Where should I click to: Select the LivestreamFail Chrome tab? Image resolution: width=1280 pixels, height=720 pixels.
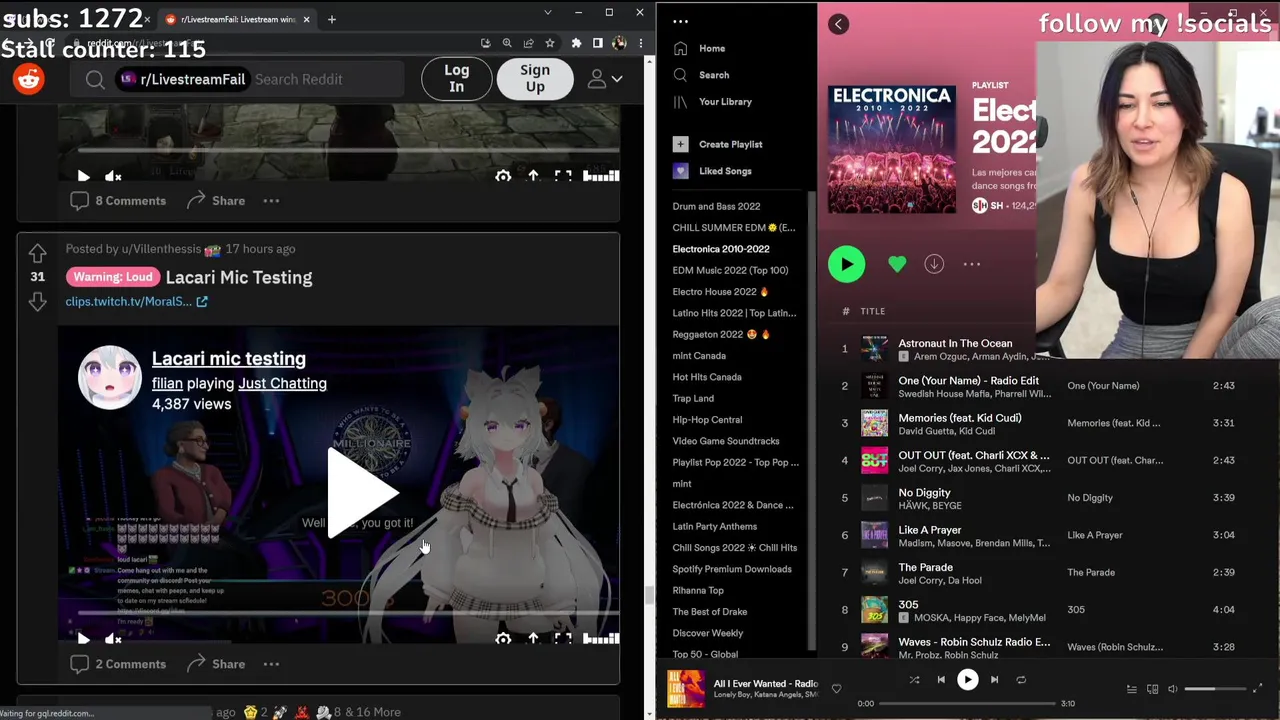[x=237, y=19]
